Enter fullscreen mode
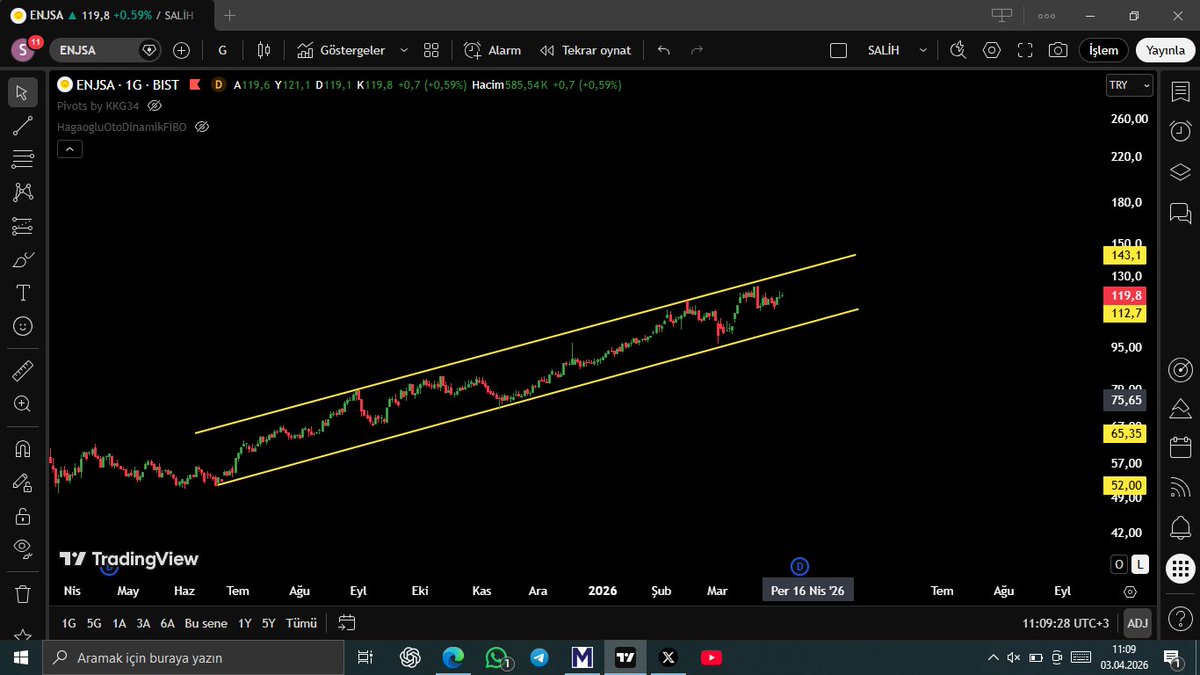The image size is (1200, 675). pyautogui.click(x=1025, y=50)
